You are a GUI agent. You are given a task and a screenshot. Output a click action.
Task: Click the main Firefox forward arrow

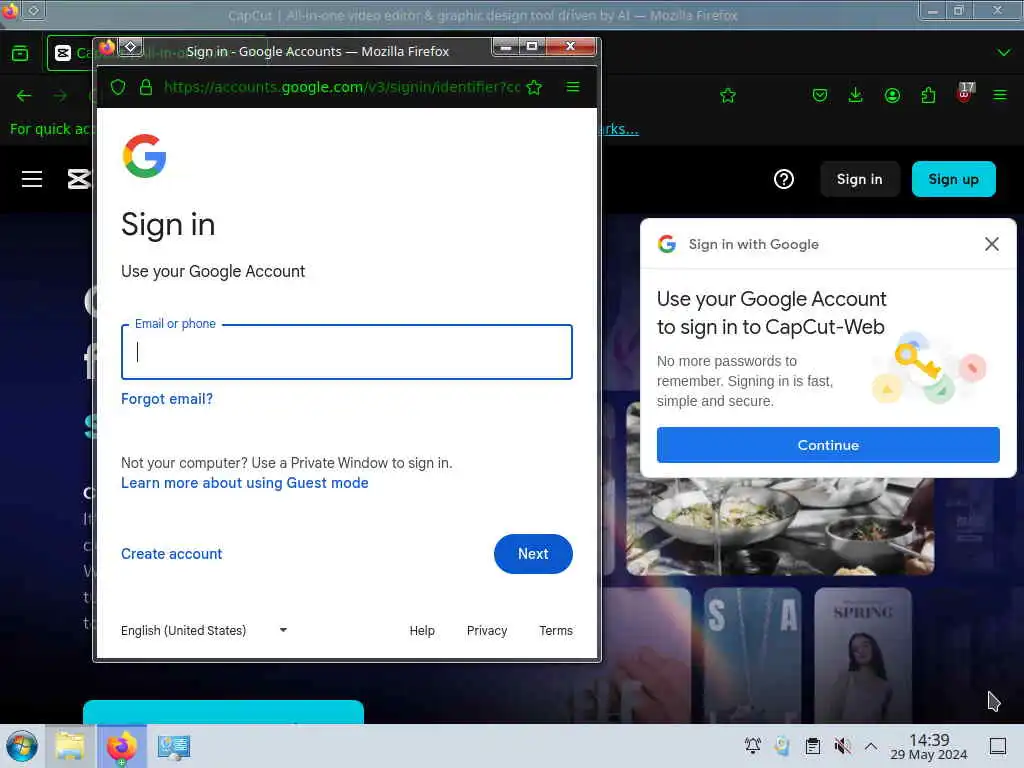[x=60, y=96]
